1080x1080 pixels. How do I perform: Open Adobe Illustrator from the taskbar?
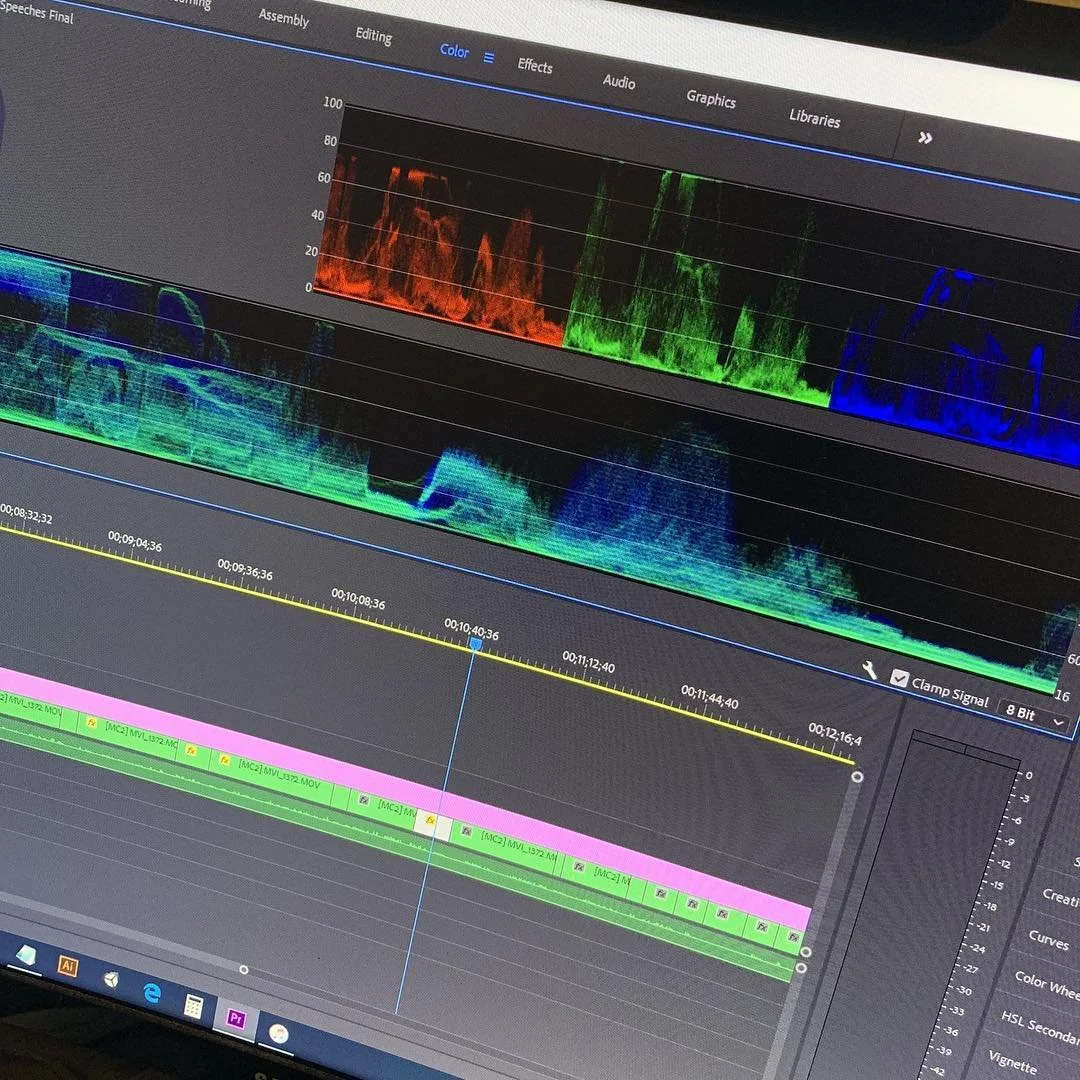[x=68, y=966]
